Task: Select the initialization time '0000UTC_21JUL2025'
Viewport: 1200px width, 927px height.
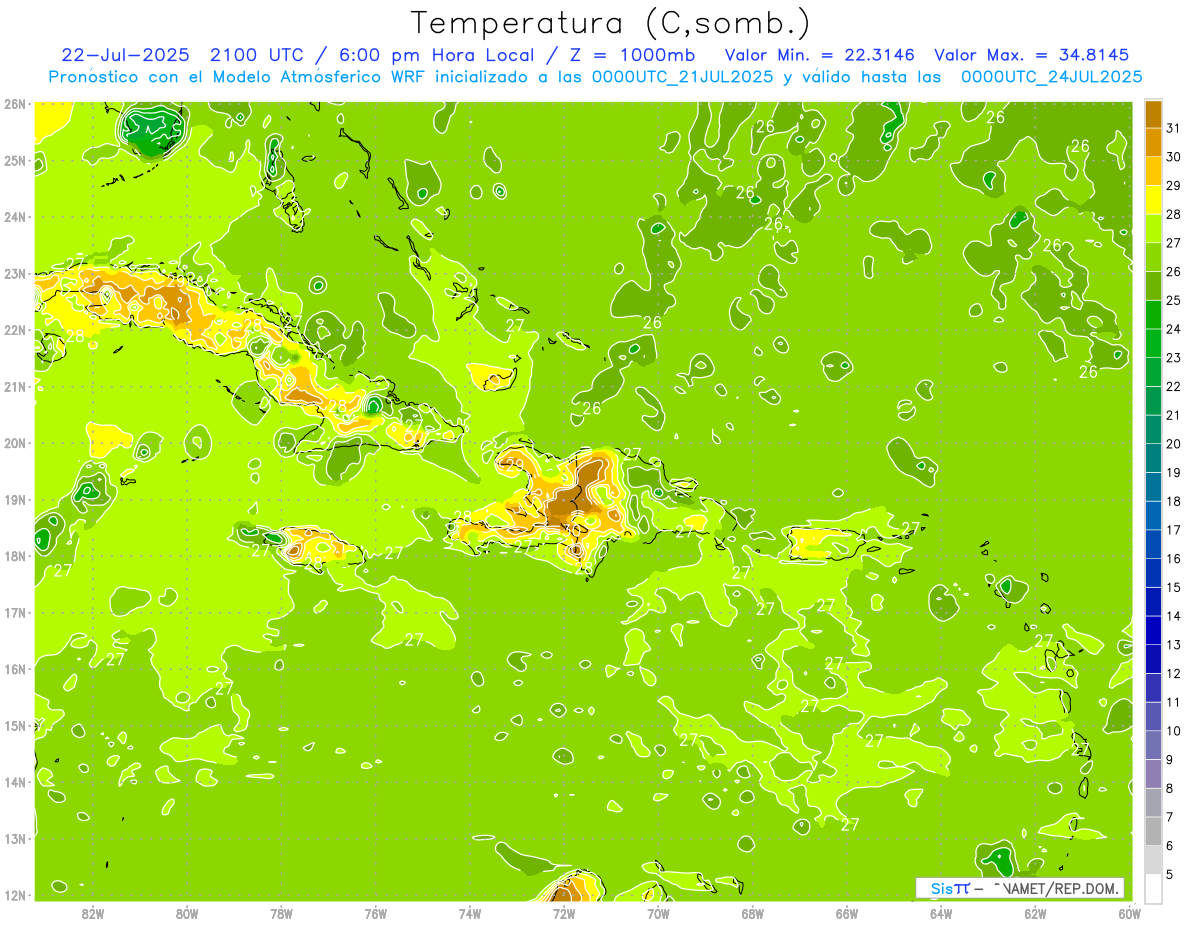Action: pyautogui.click(x=683, y=76)
